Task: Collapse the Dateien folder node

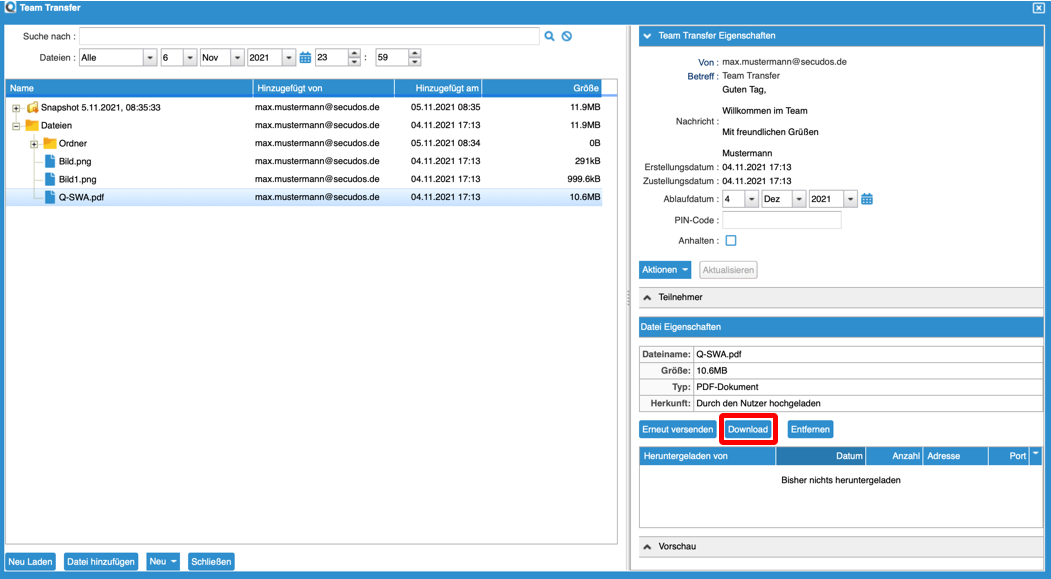Action: pyautogui.click(x=16, y=126)
